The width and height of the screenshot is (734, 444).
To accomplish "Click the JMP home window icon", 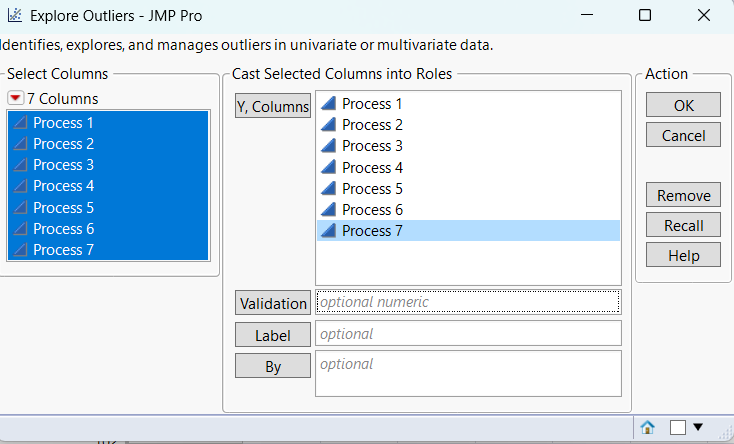I will (647, 427).
